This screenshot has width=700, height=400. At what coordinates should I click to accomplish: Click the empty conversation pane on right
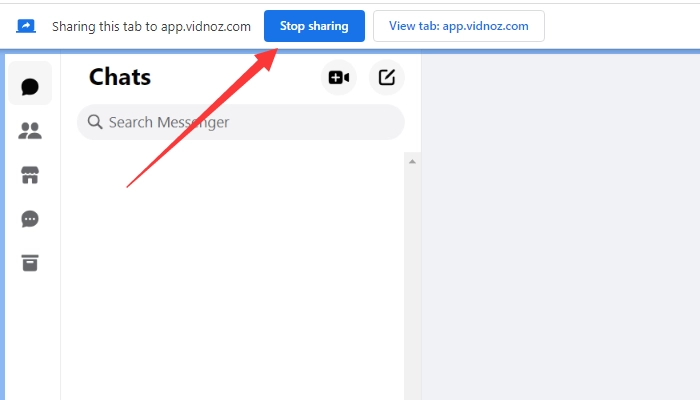pos(560,230)
